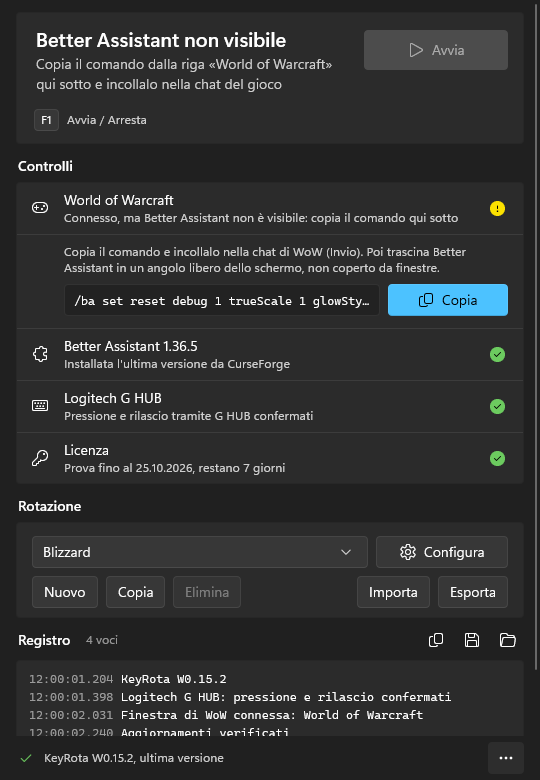This screenshot has width=540, height=780.
Task: Click the /ba set reset command field
Action: click(x=222, y=300)
